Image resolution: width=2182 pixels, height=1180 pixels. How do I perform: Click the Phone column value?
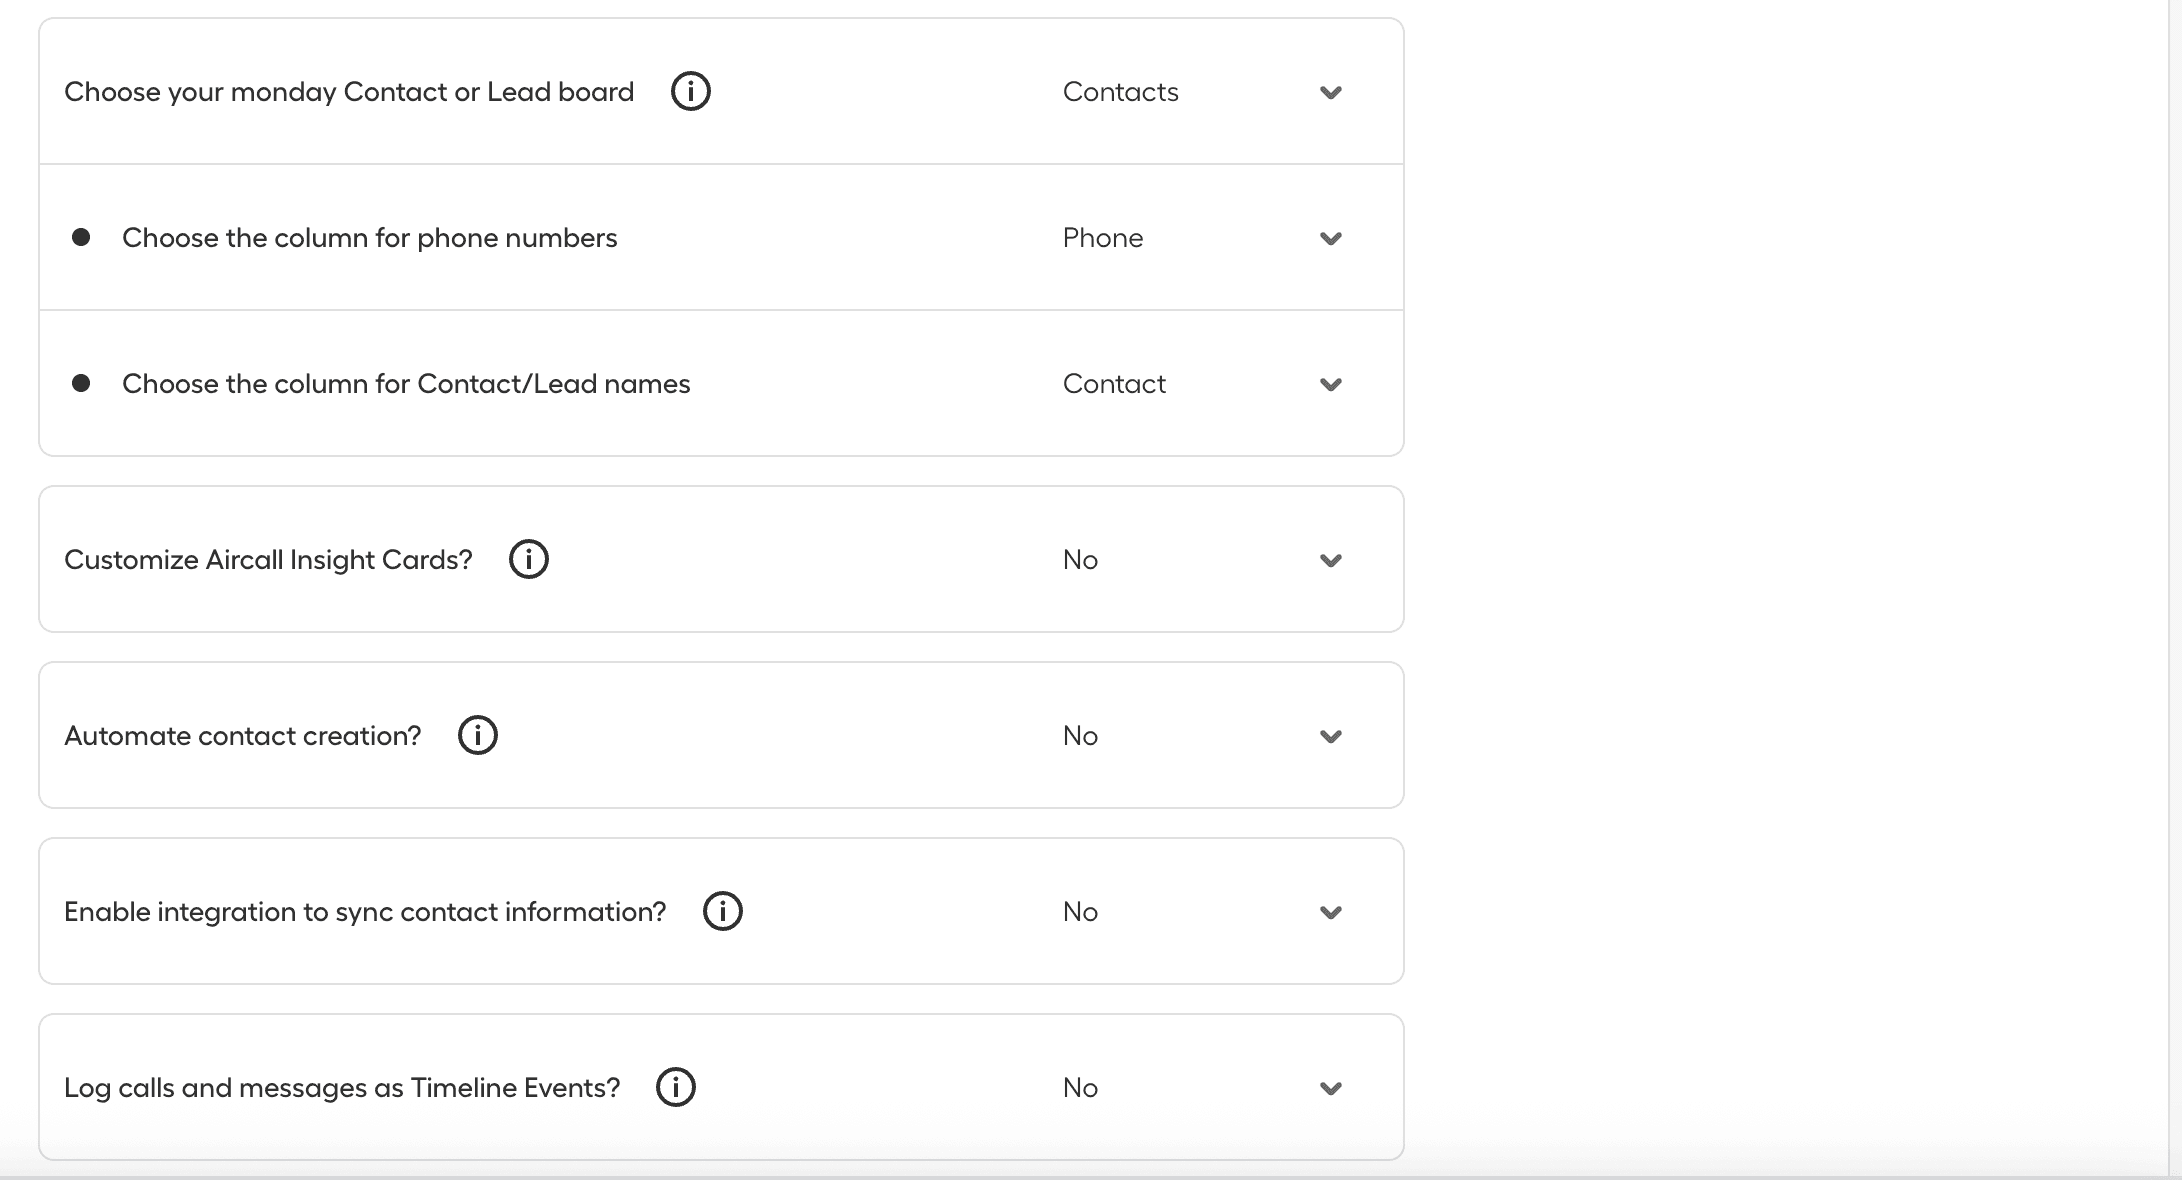(1102, 238)
